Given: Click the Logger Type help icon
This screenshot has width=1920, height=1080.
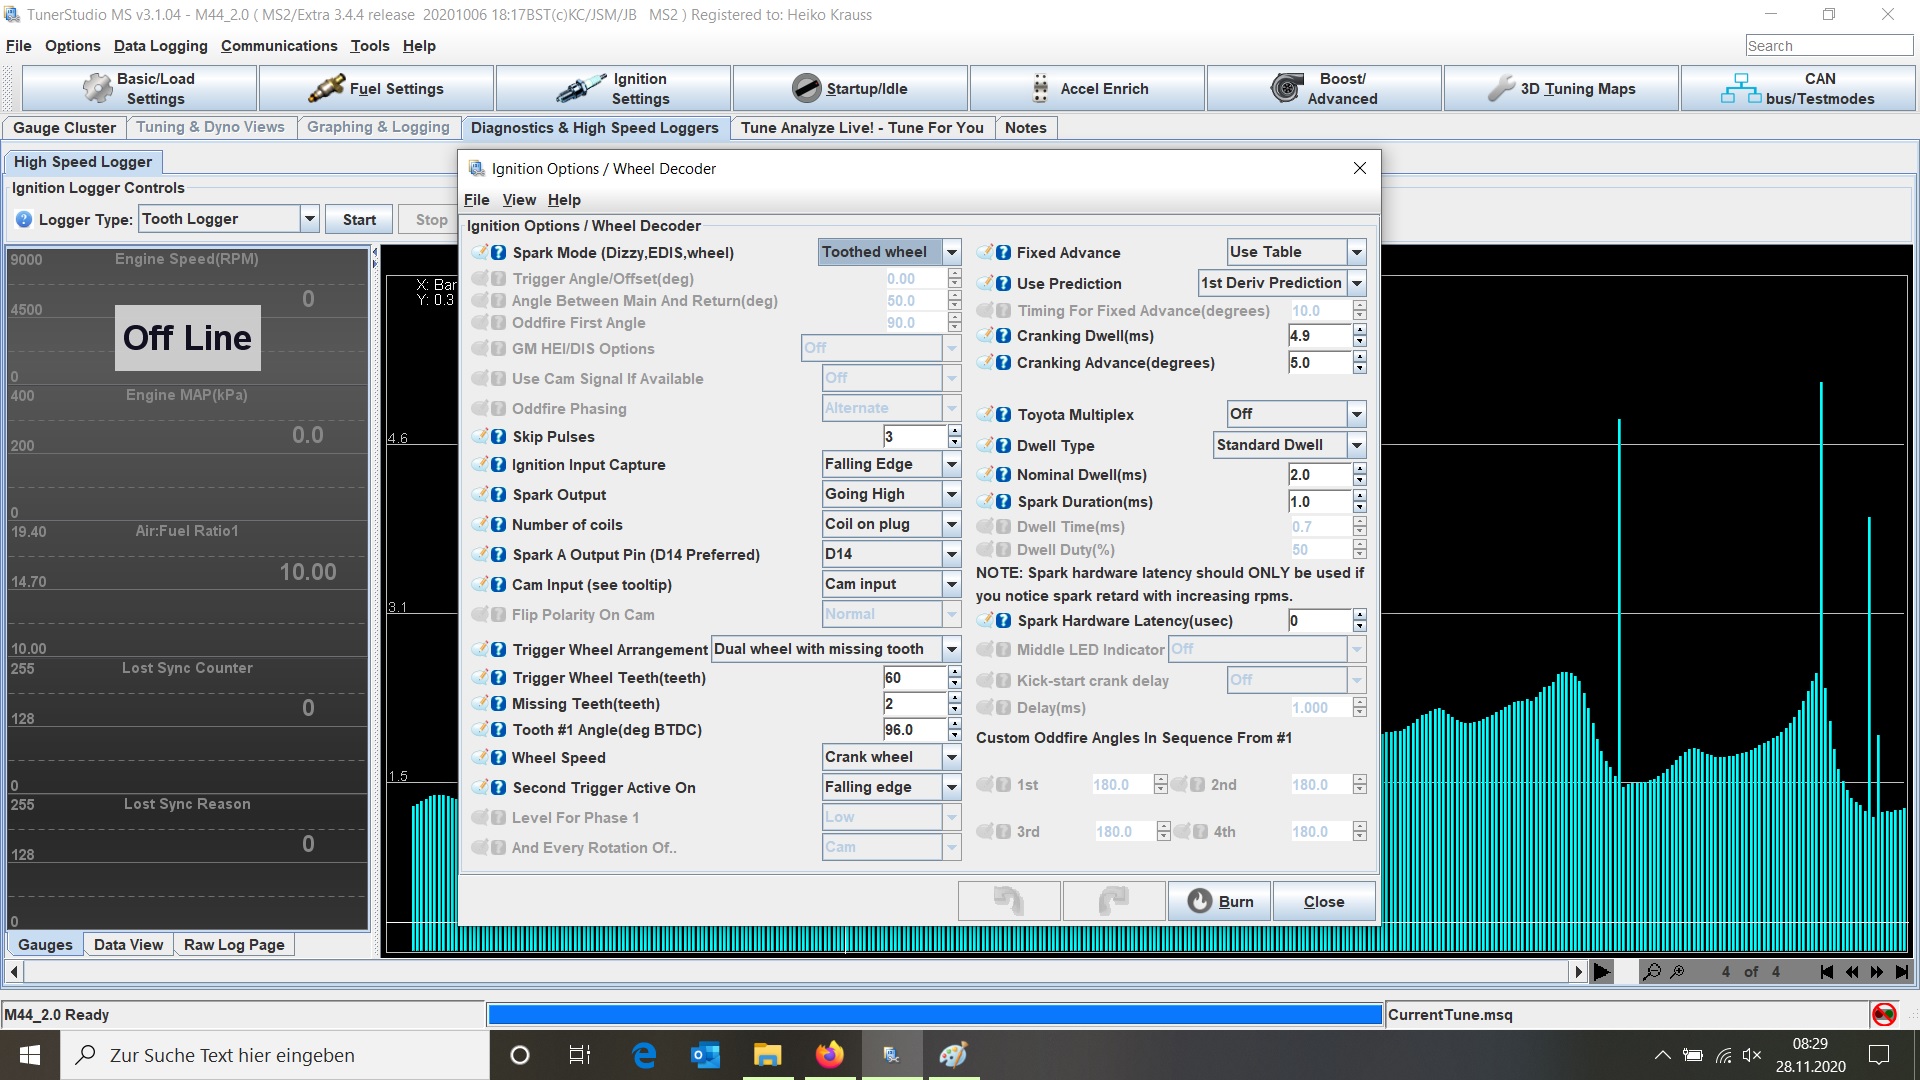Looking at the screenshot, I should tap(24, 220).
